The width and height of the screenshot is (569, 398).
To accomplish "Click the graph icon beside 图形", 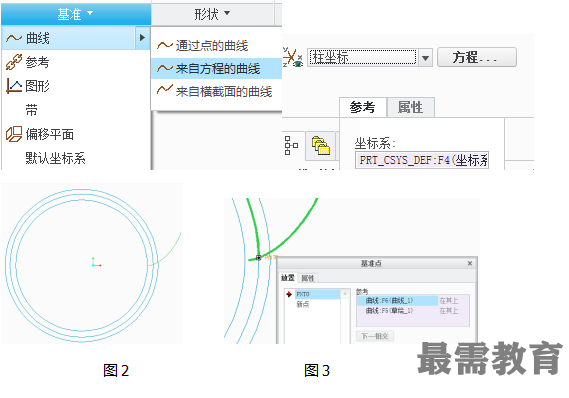I will pos(14,86).
